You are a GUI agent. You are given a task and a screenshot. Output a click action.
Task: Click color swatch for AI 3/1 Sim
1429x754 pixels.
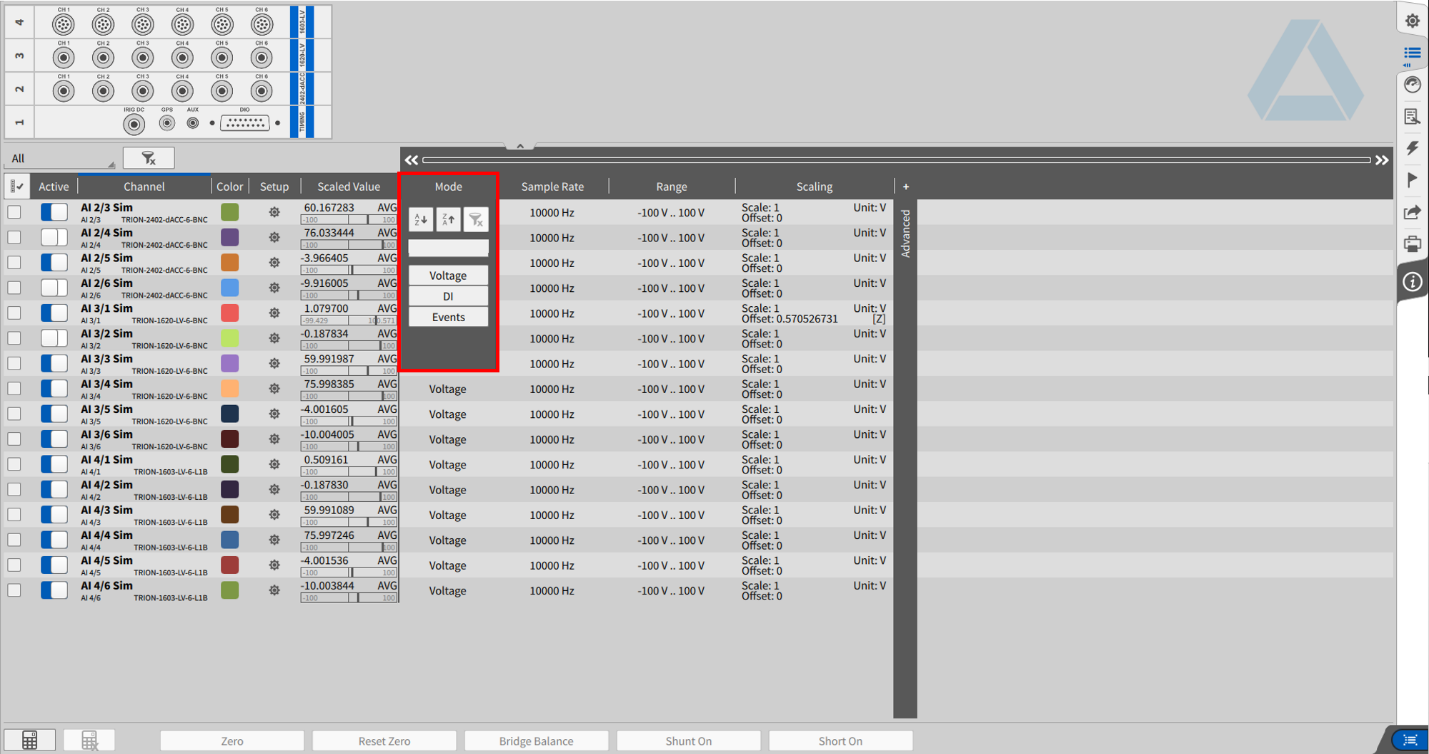[x=230, y=313]
